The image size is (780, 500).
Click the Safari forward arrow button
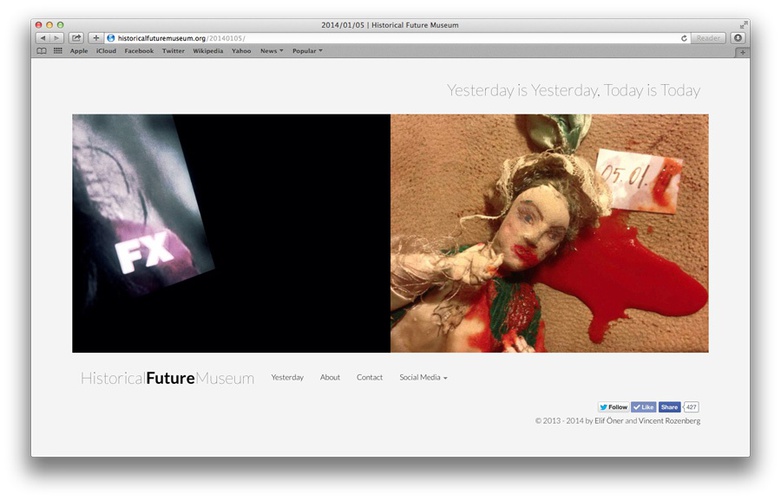(x=56, y=38)
